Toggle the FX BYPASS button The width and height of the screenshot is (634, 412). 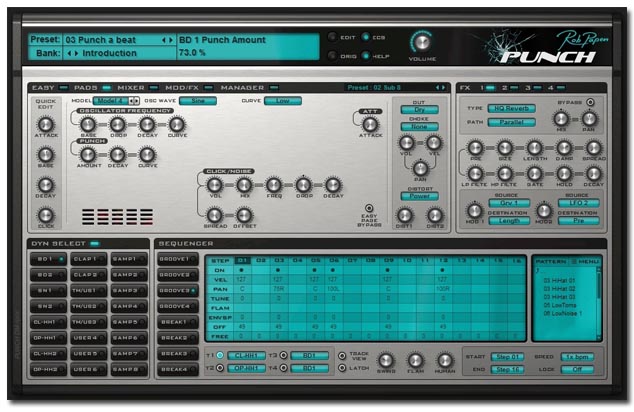pyautogui.click(x=590, y=102)
